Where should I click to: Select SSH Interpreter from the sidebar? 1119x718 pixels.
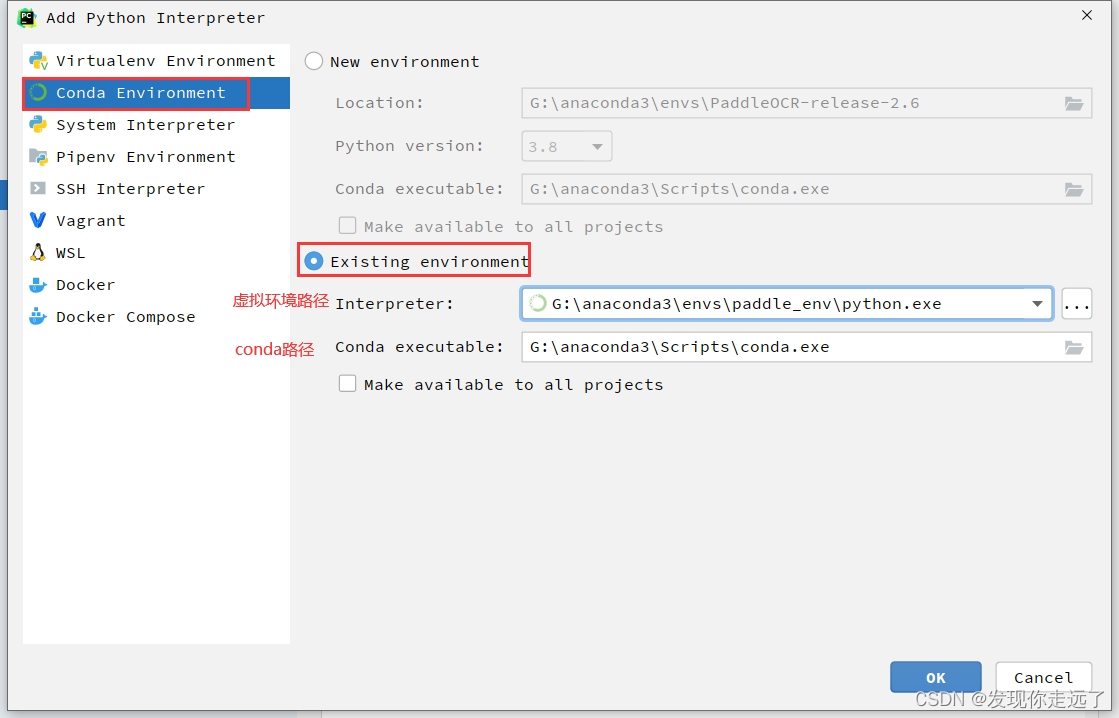click(40, 188)
